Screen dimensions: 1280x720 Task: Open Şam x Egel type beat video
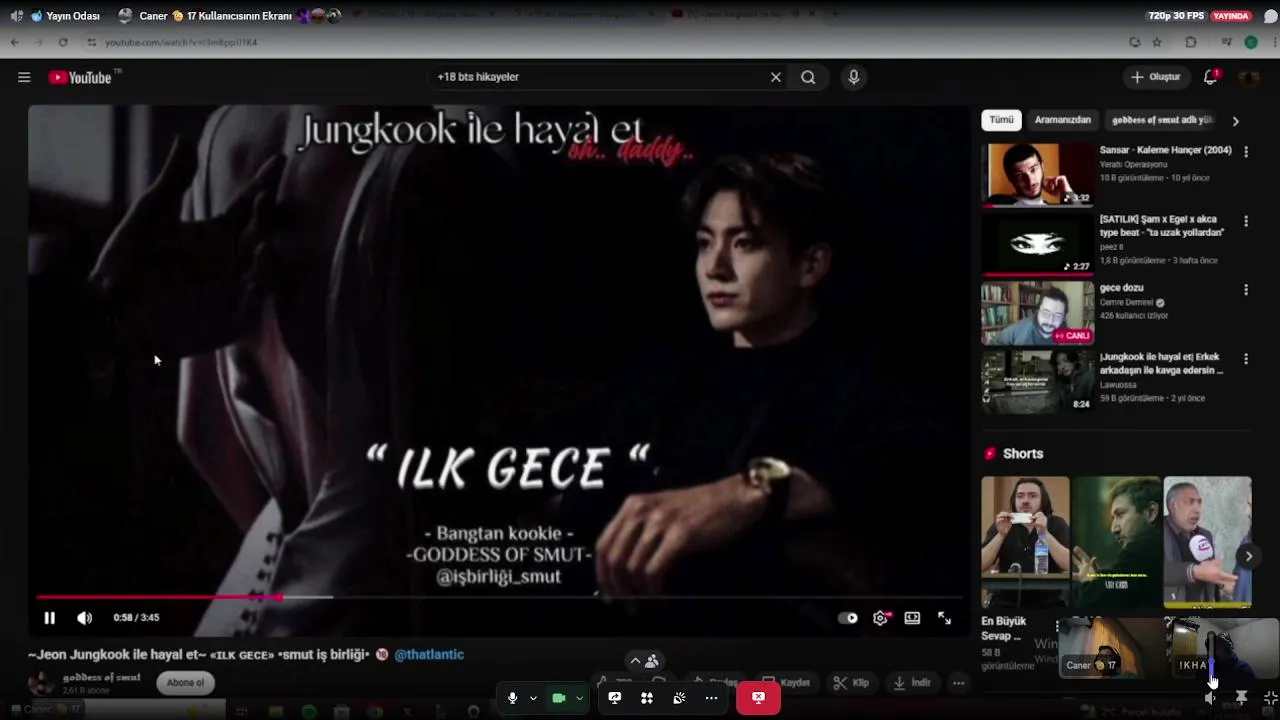1038,243
